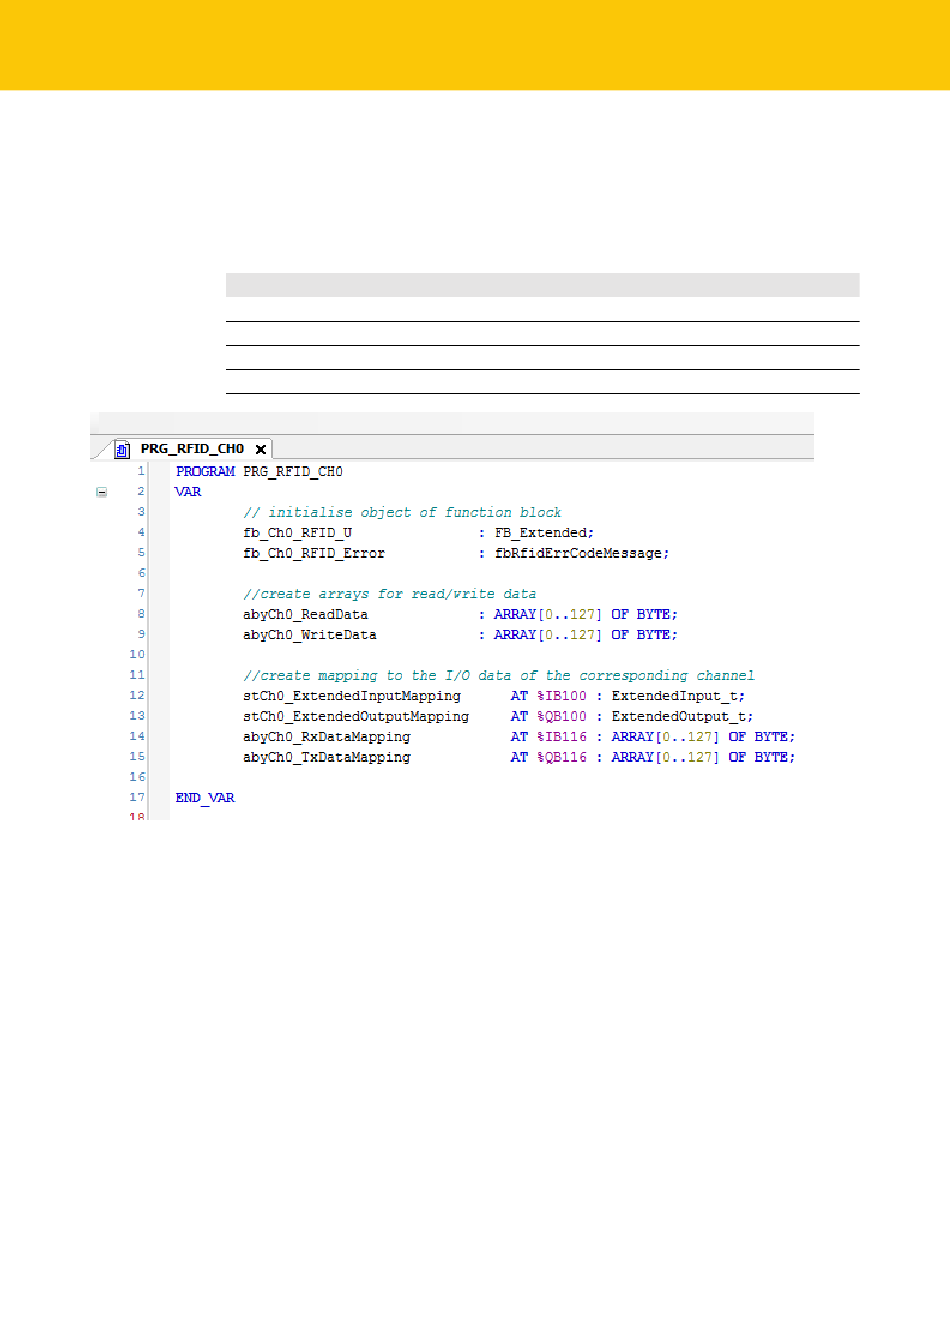Screen dimensions: 950x1344
Task: Click line number 17 in the gutter
Action: click(x=137, y=798)
